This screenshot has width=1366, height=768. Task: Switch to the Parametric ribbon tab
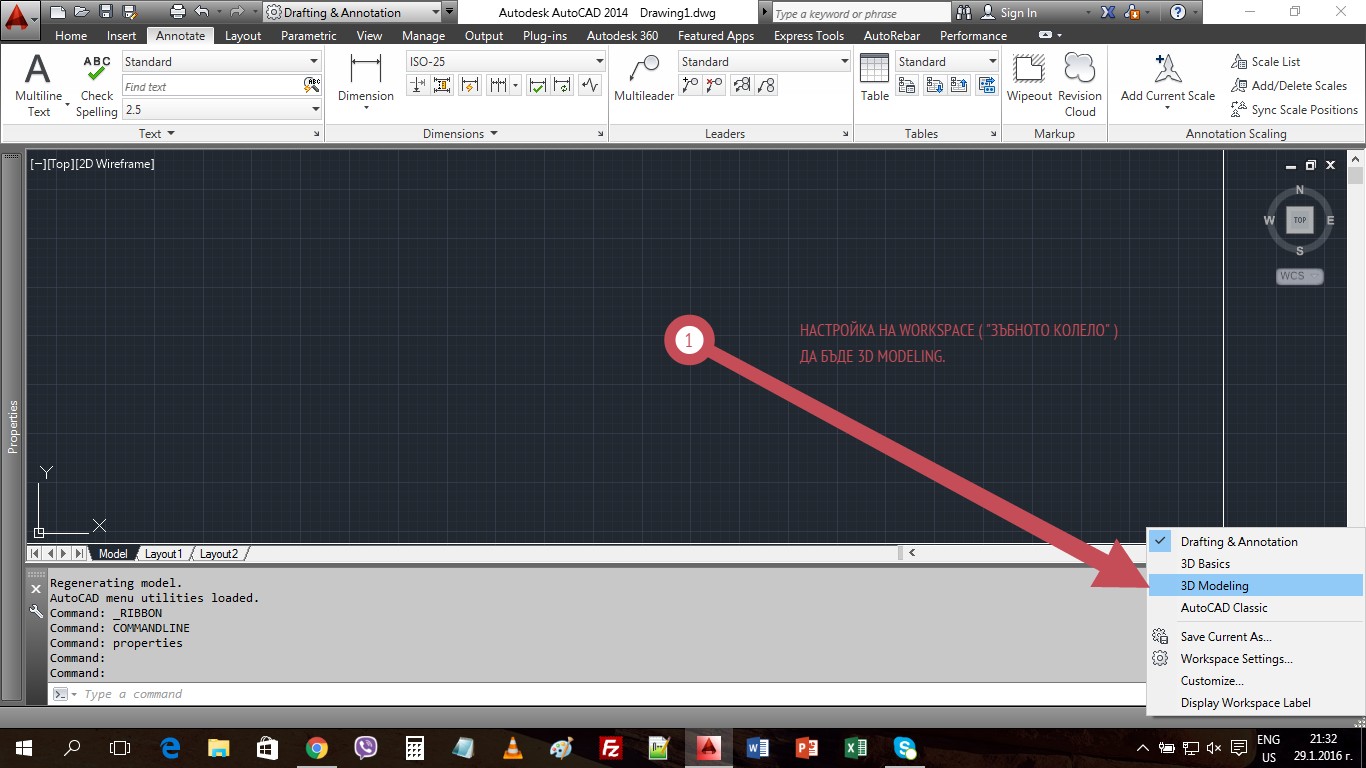click(x=309, y=35)
